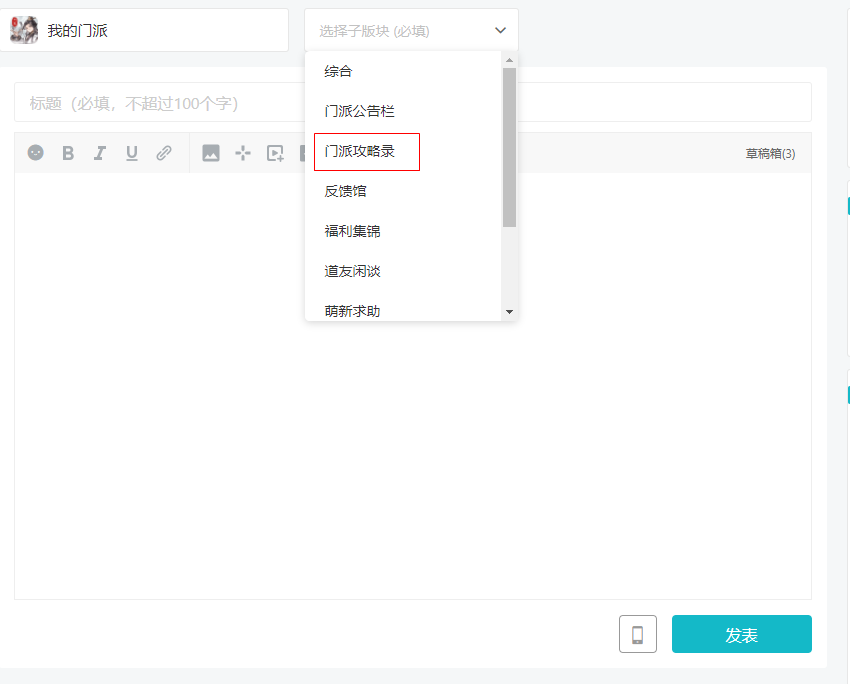Click the 我的门派 avatar image

[24, 30]
